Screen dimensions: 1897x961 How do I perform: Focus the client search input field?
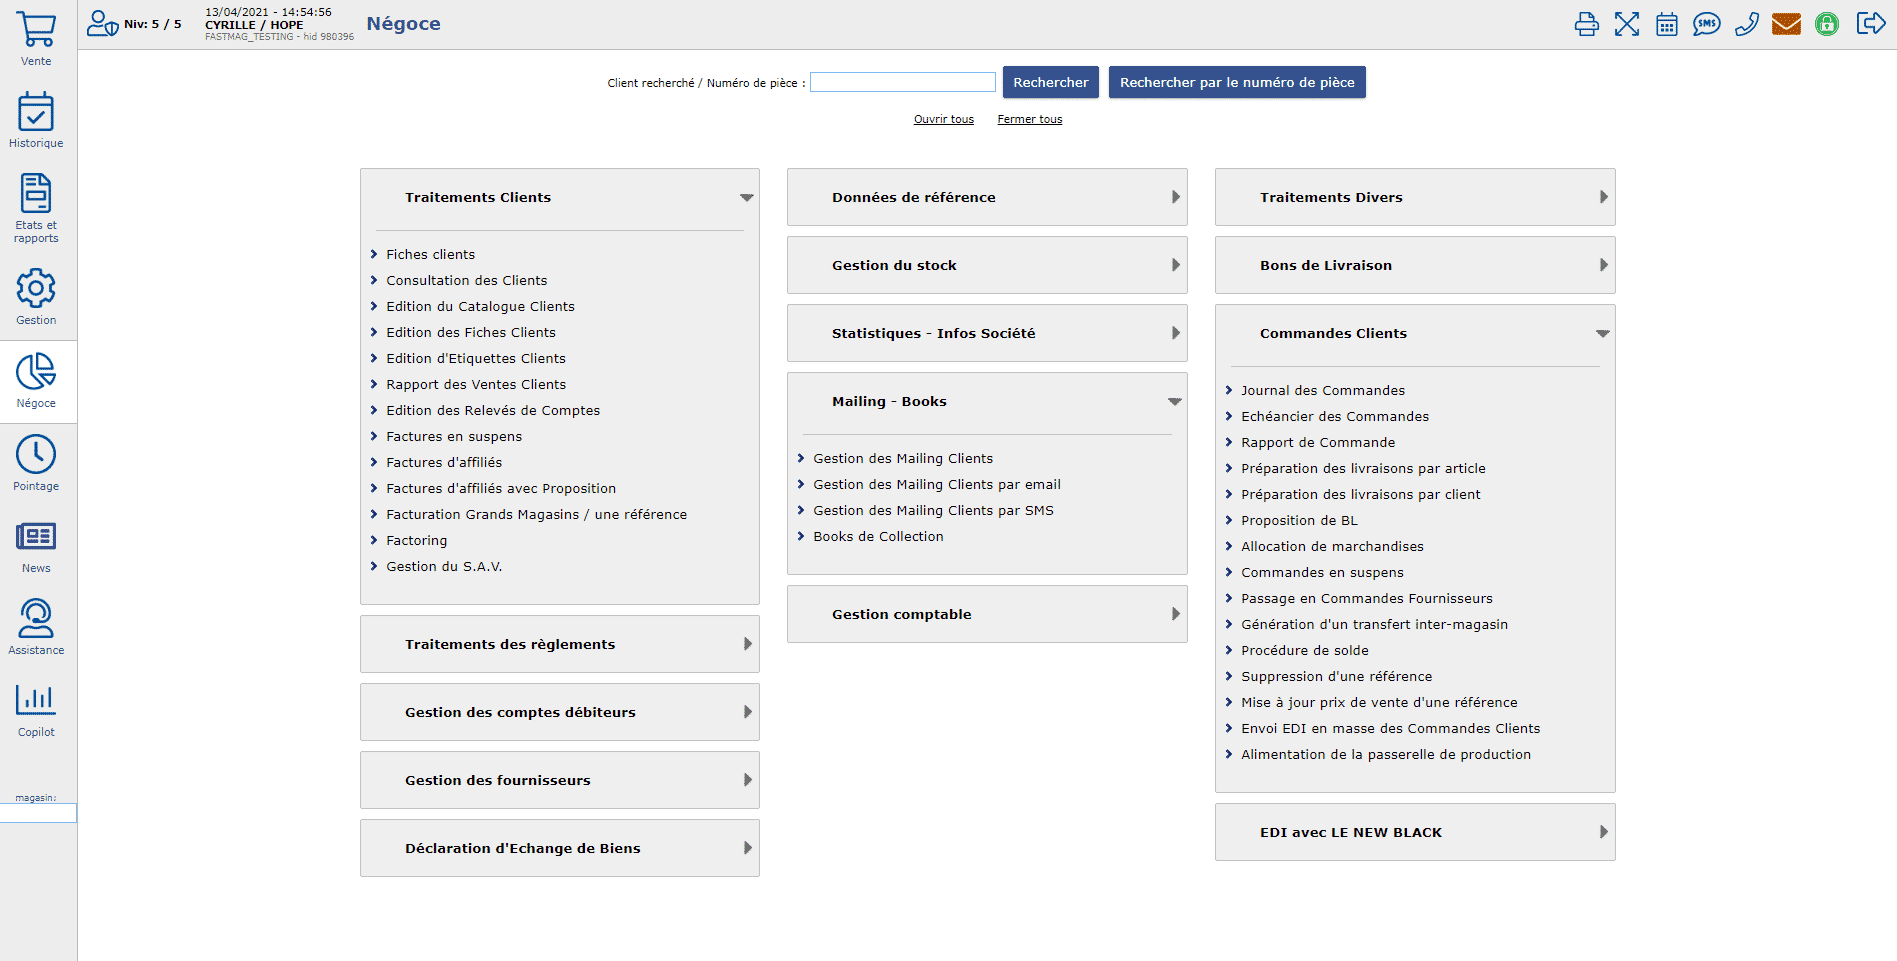(x=902, y=82)
